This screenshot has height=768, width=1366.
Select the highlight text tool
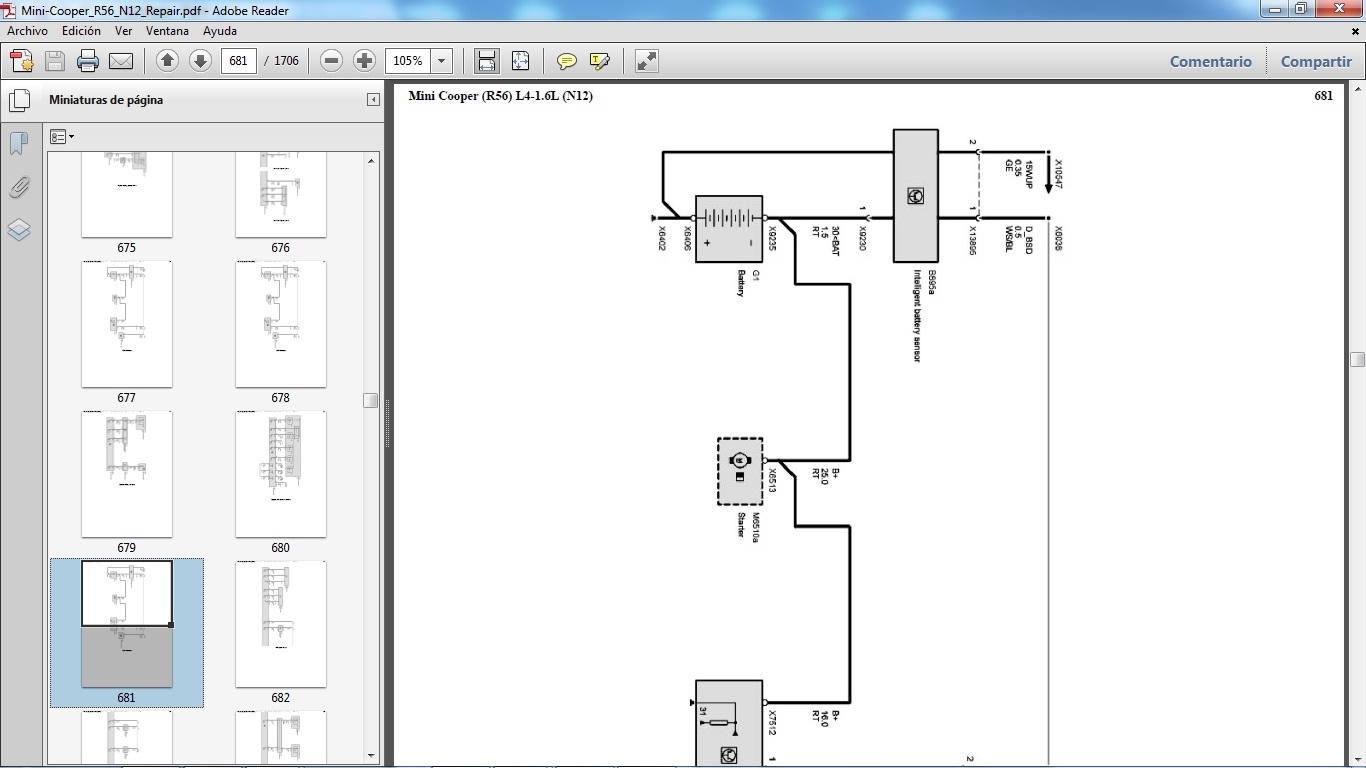[x=600, y=61]
